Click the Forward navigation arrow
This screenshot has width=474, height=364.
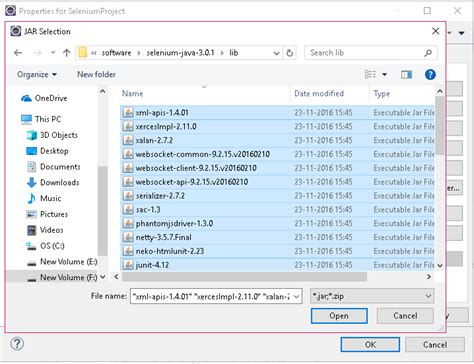click(x=38, y=53)
